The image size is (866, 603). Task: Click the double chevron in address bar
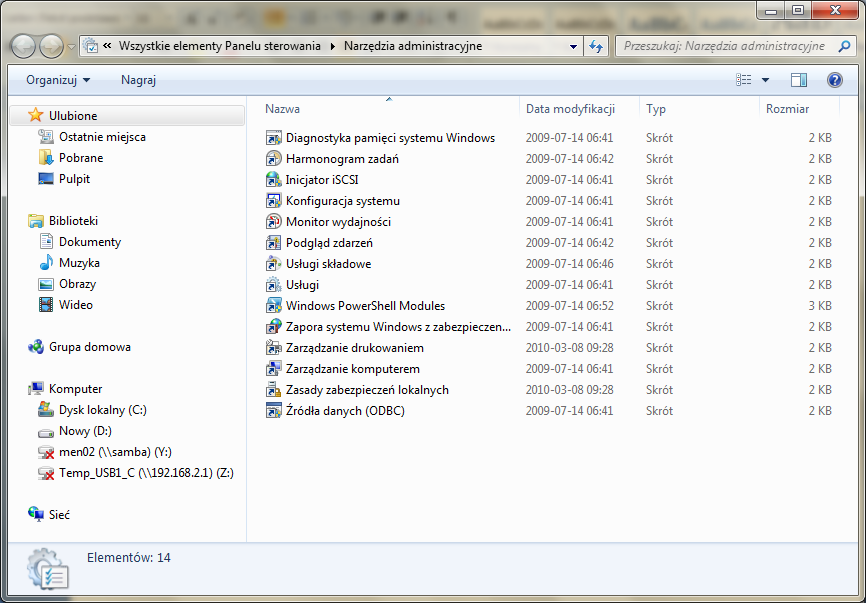tap(108, 46)
